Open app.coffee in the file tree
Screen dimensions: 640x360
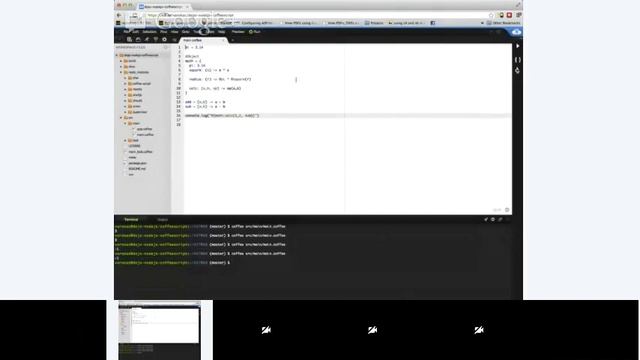click(x=144, y=129)
